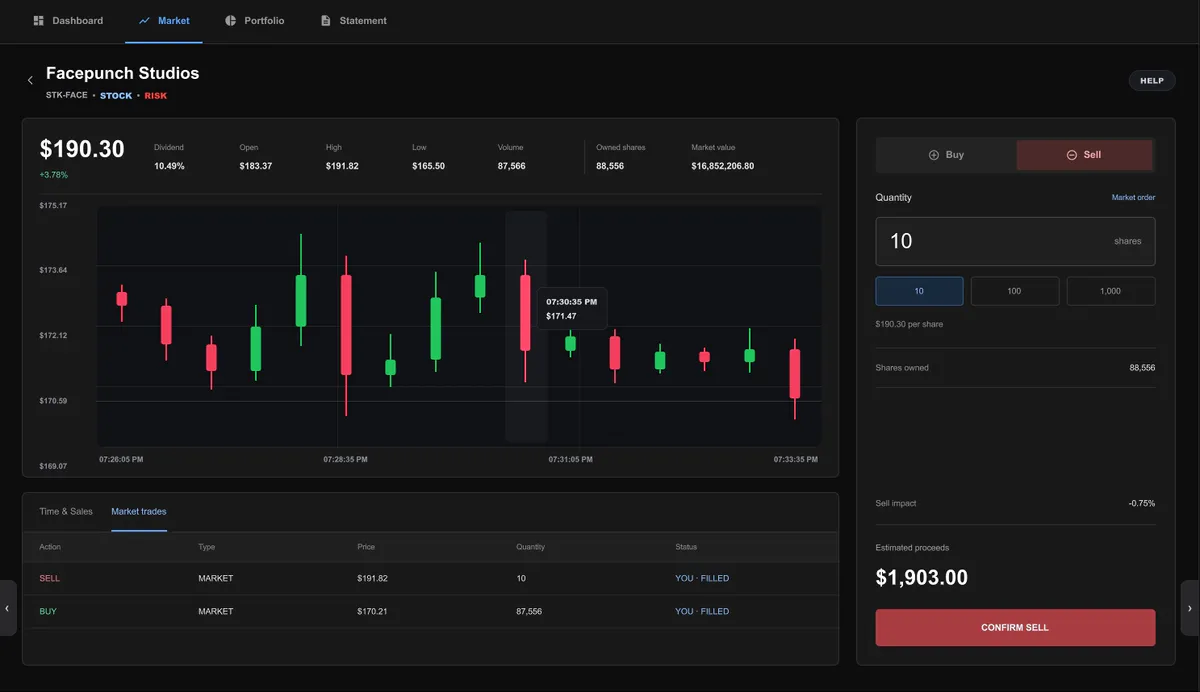Select the 10 shares quantity preset
Image resolution: width=1200 pixels, height=692 pixels.
tap(919, 291)
